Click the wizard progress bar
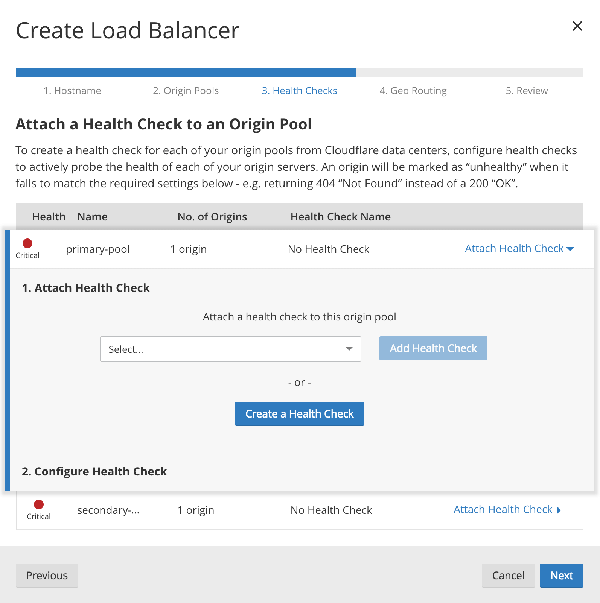This screenshot has width=600, height=603. (x=299, y=72)
